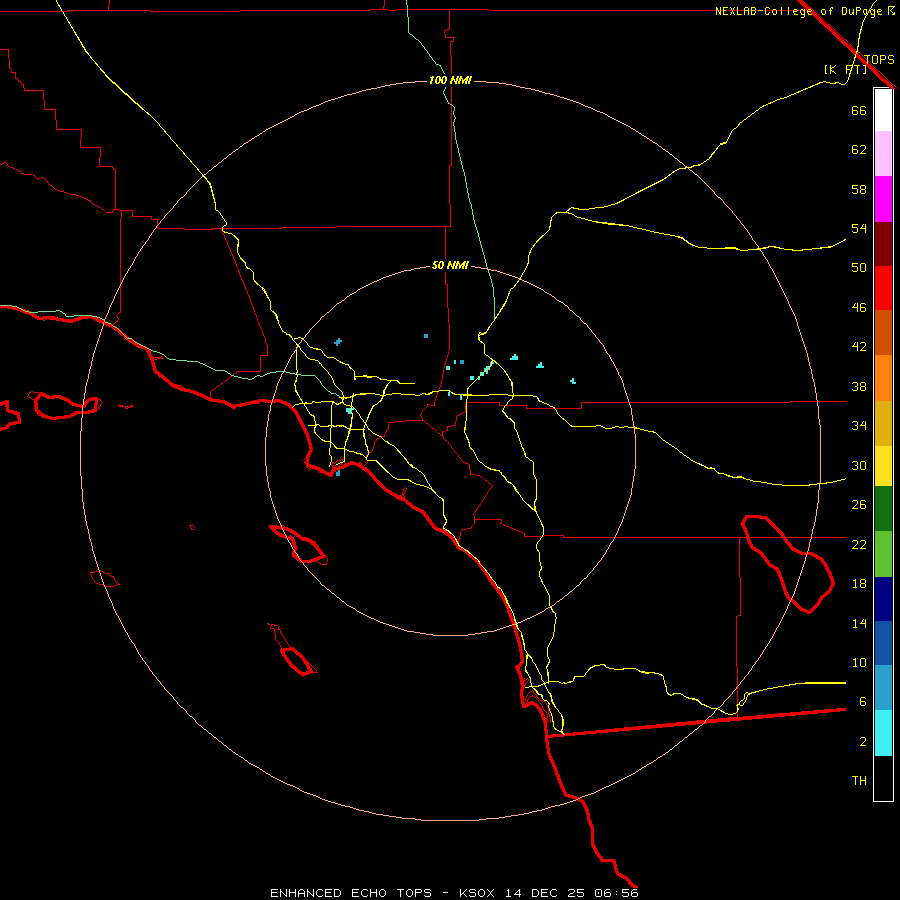The height and width of the screenshot is (900, 900).
Task: Click legend value 62
Action: pyautogui.click(x=859, y=150)
